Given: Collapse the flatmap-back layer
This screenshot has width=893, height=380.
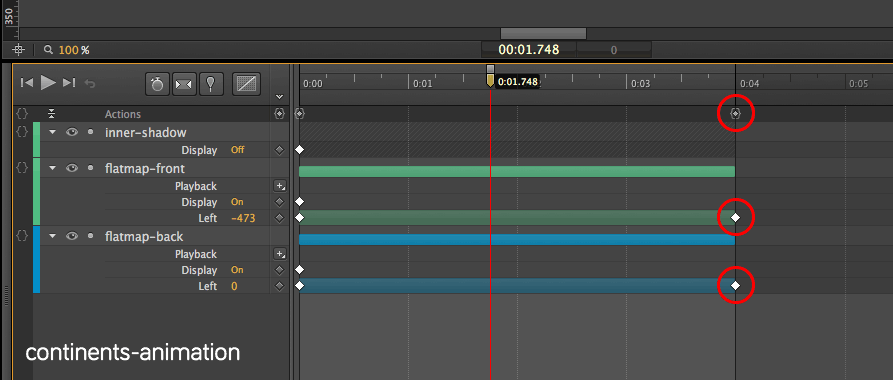Looking at the screenshot, I should tap(53, 236).
